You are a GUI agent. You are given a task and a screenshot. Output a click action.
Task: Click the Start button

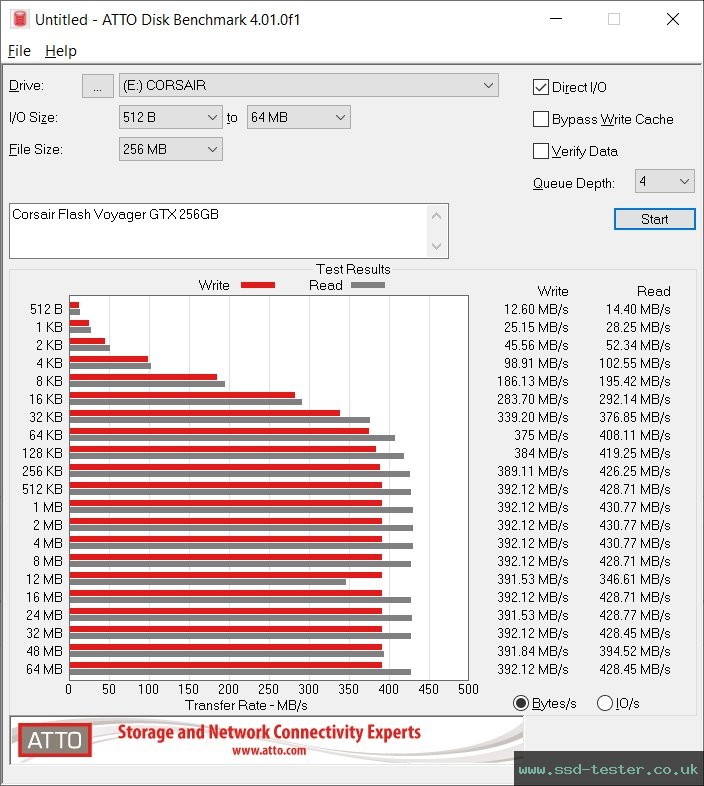pos(654,219)
